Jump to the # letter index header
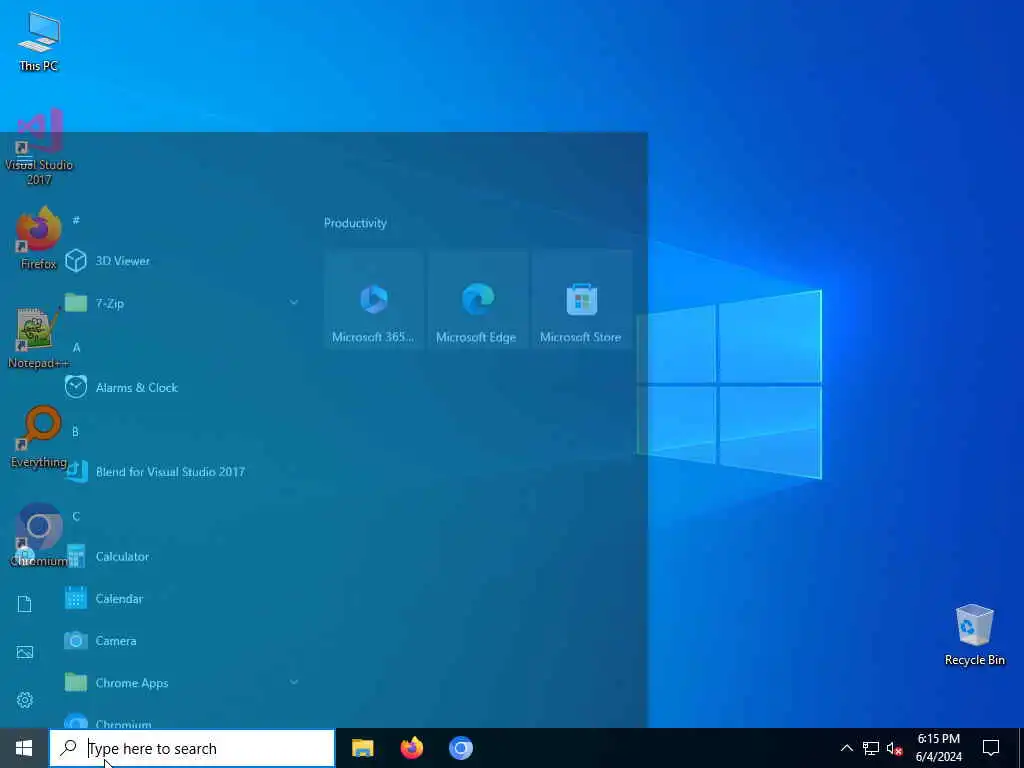This screenshot has height=768, width=1024. click(76, 220)
